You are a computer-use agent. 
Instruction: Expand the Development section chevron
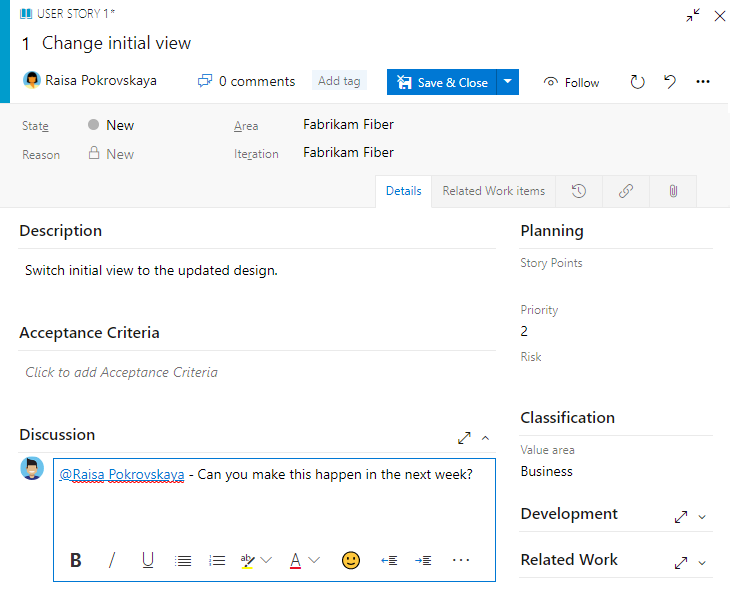click(x=702, y=517)
